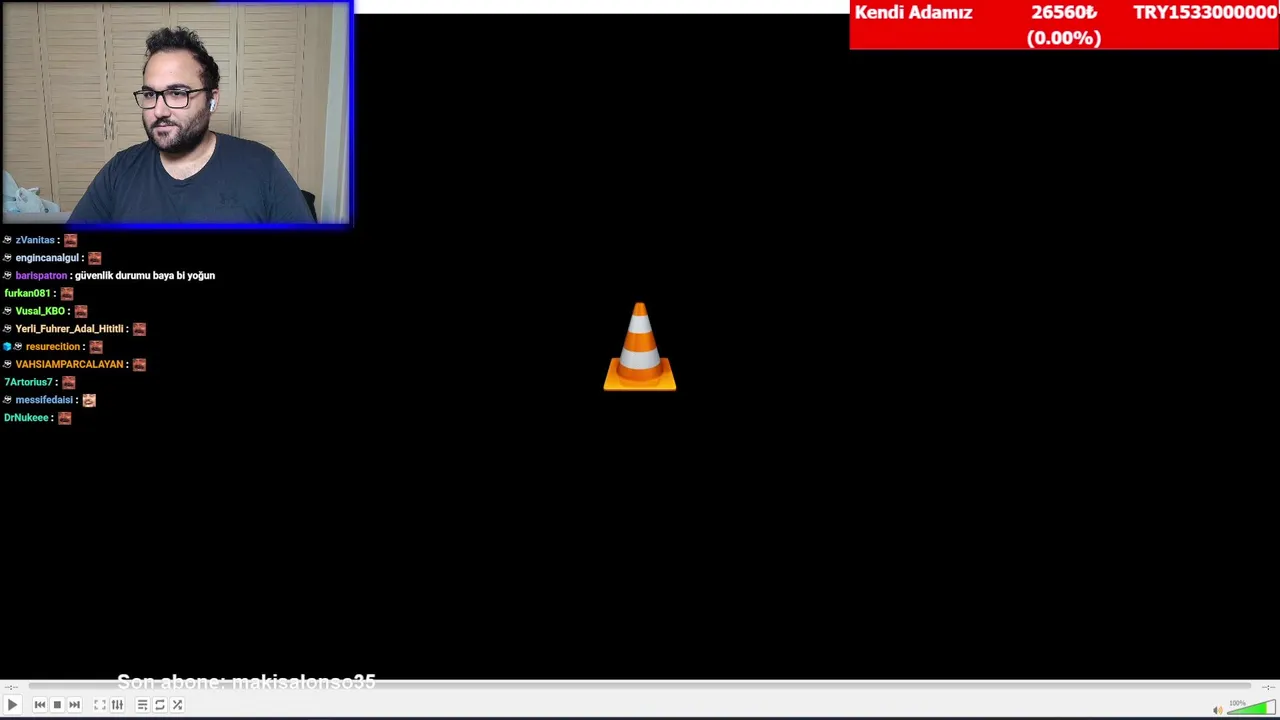1280x720 pixels.
Task: Click chat username VAHSIAMPARCALAYAN
Action: (x=69, y=365)
